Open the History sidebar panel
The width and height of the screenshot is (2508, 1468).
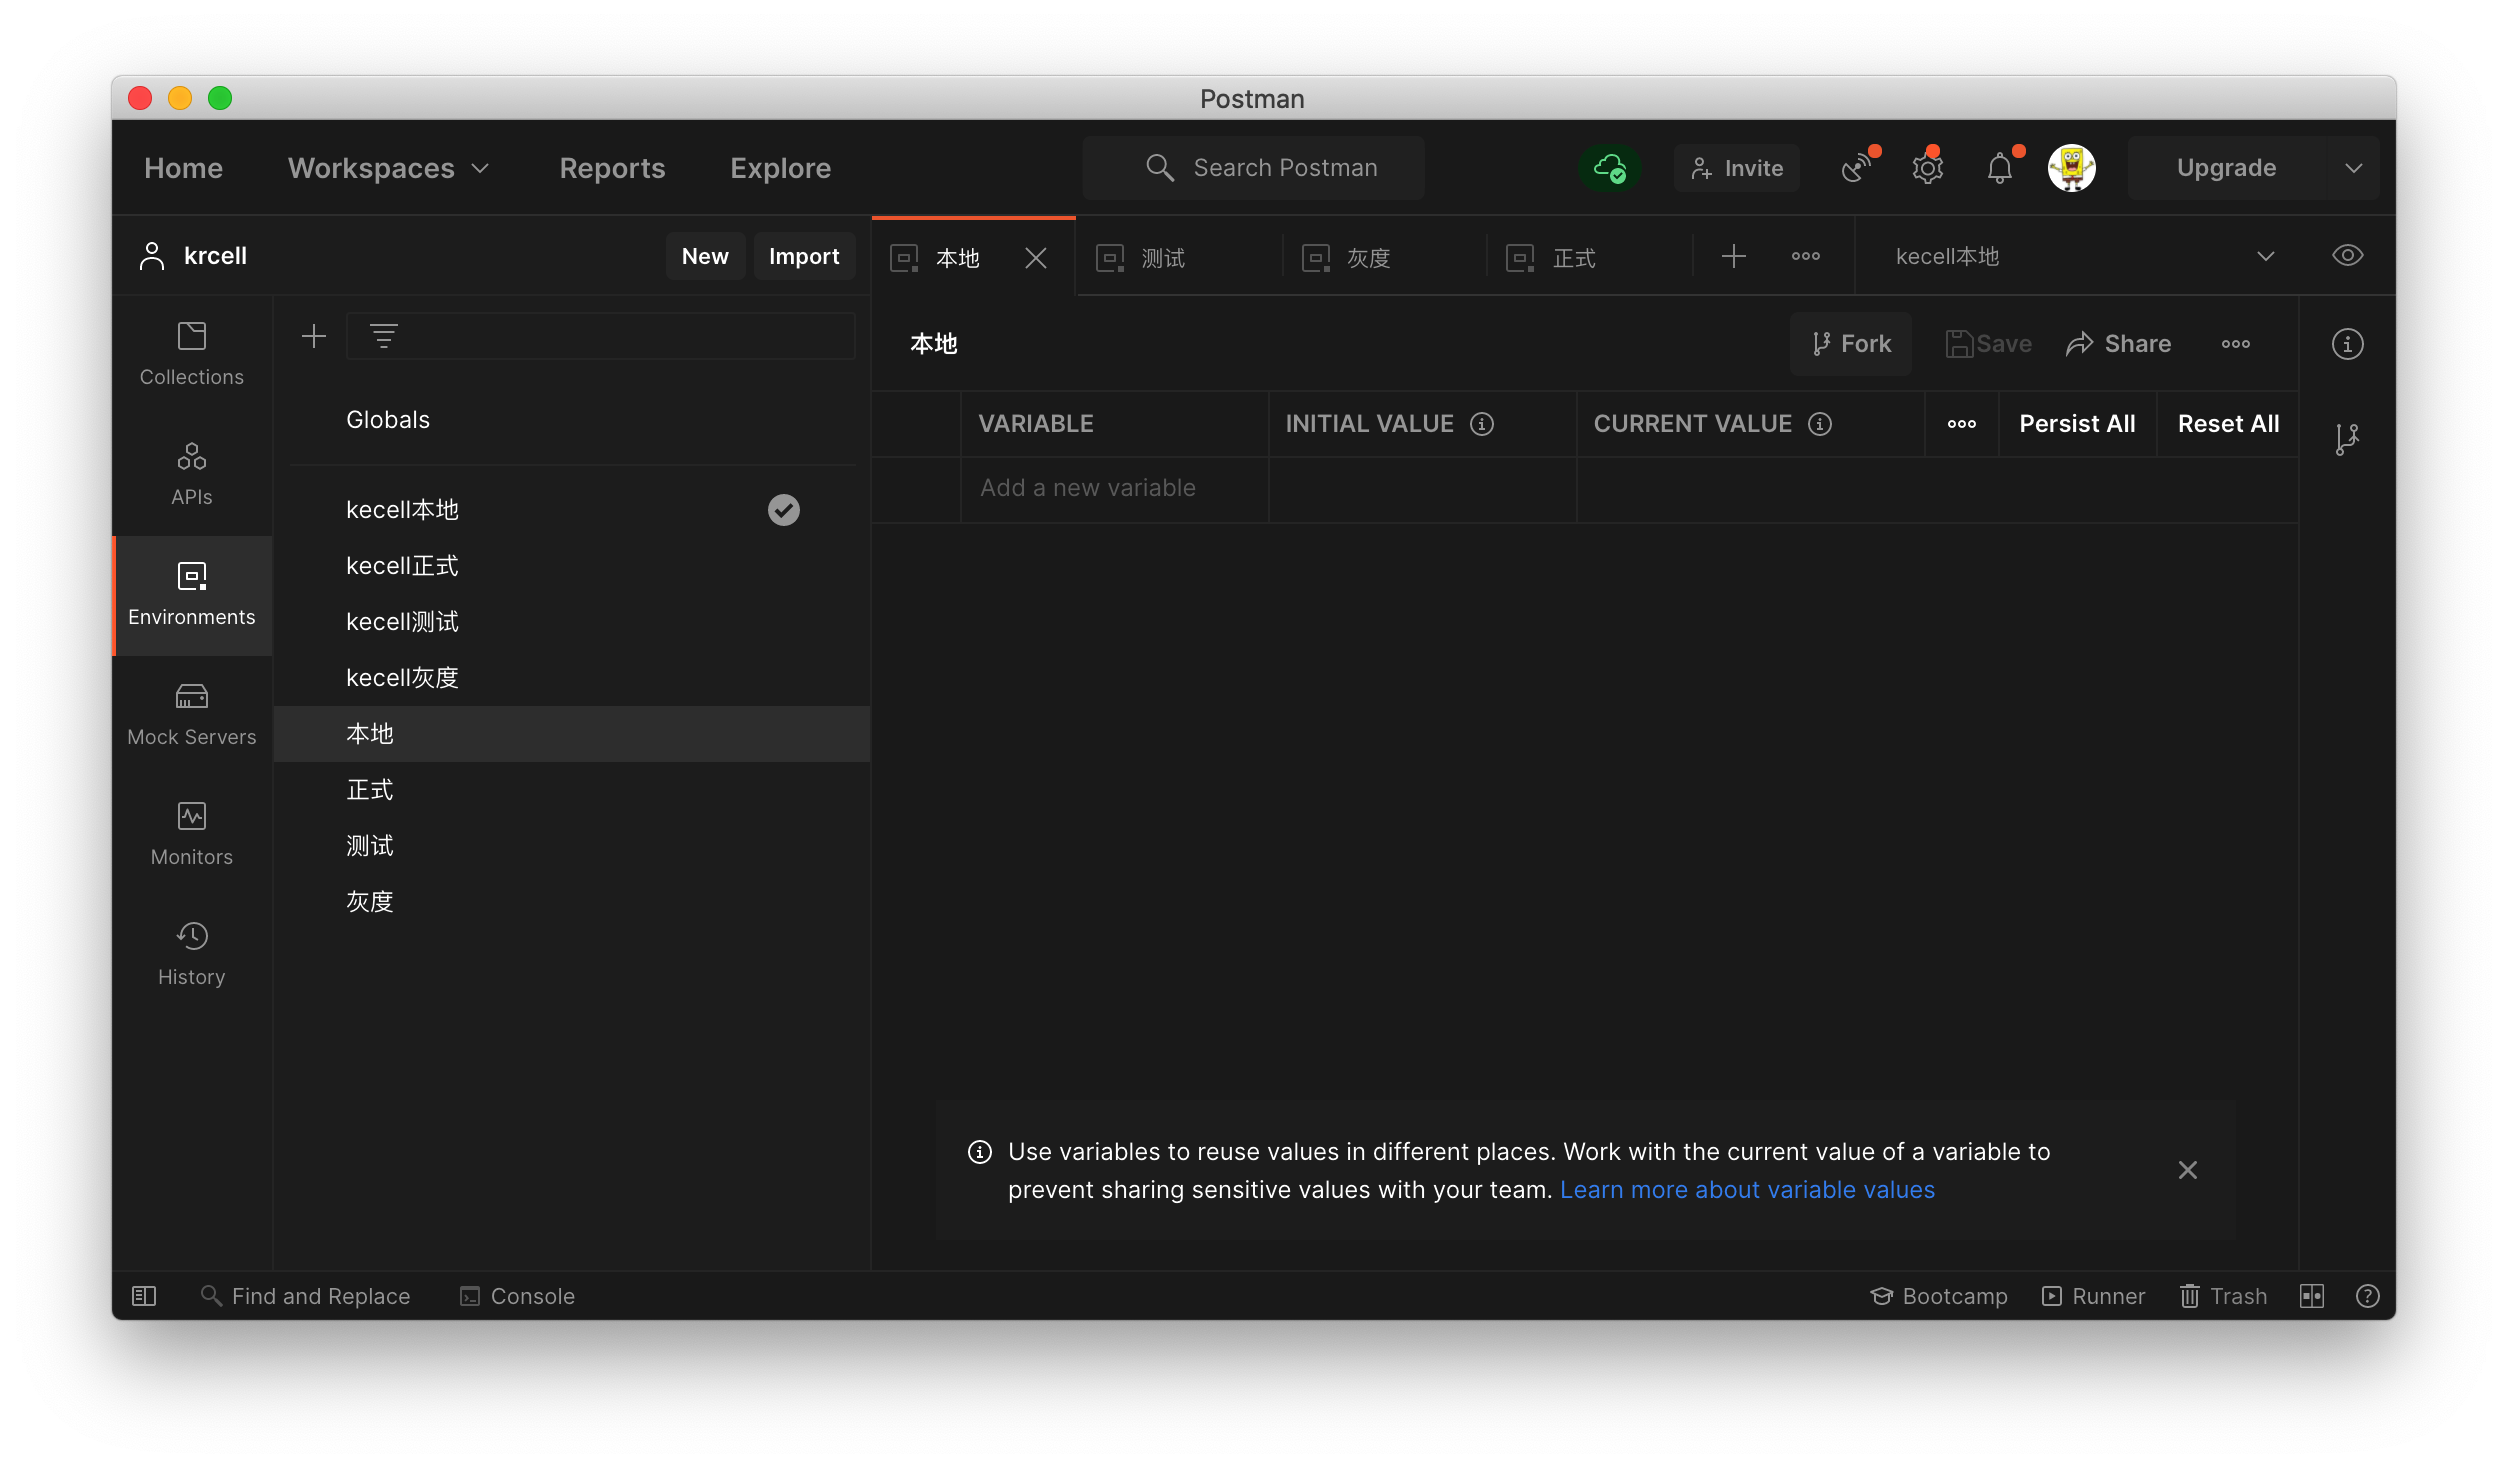(x=191, y=954)
